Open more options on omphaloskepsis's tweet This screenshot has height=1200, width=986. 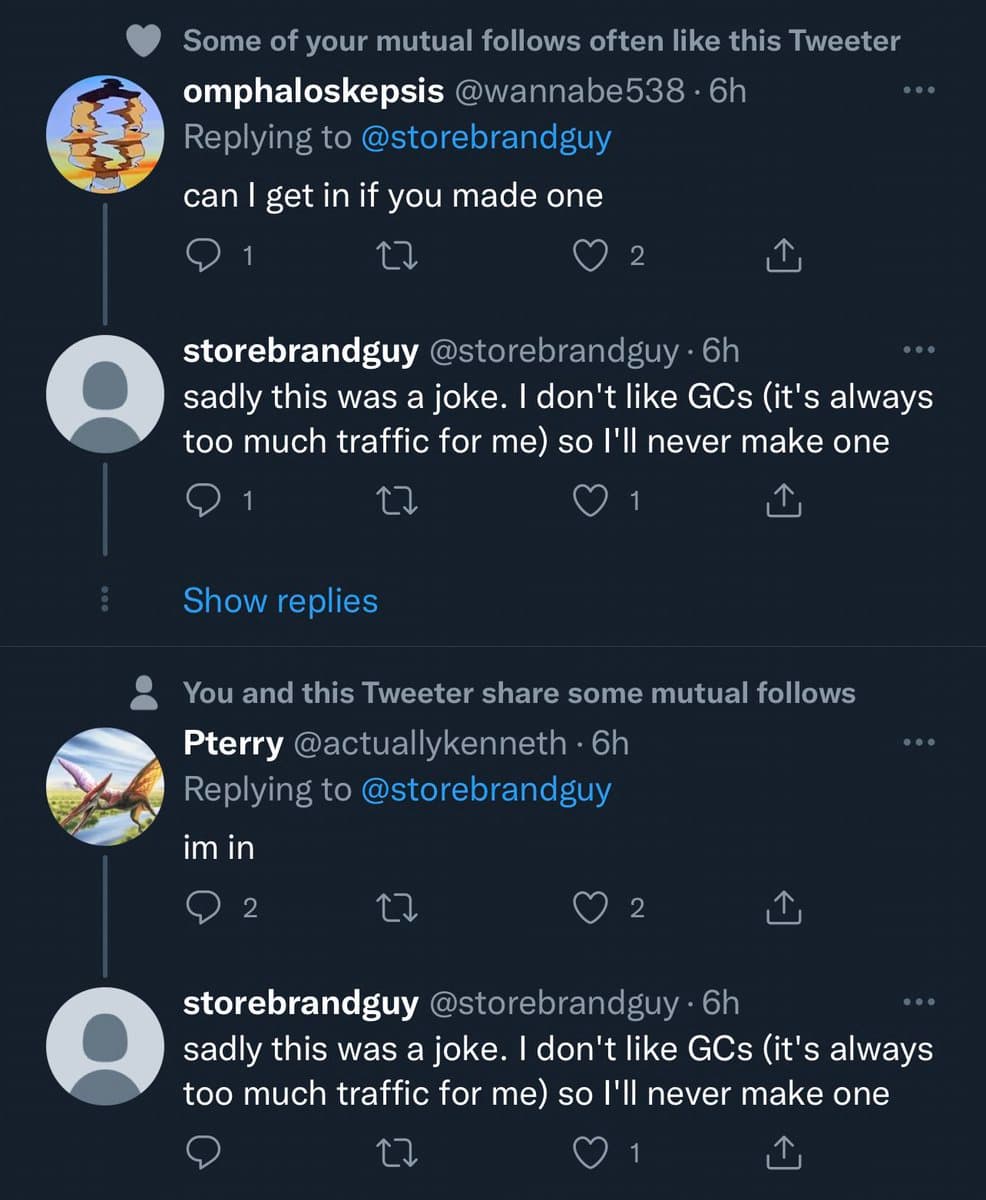tap(916, 91)
